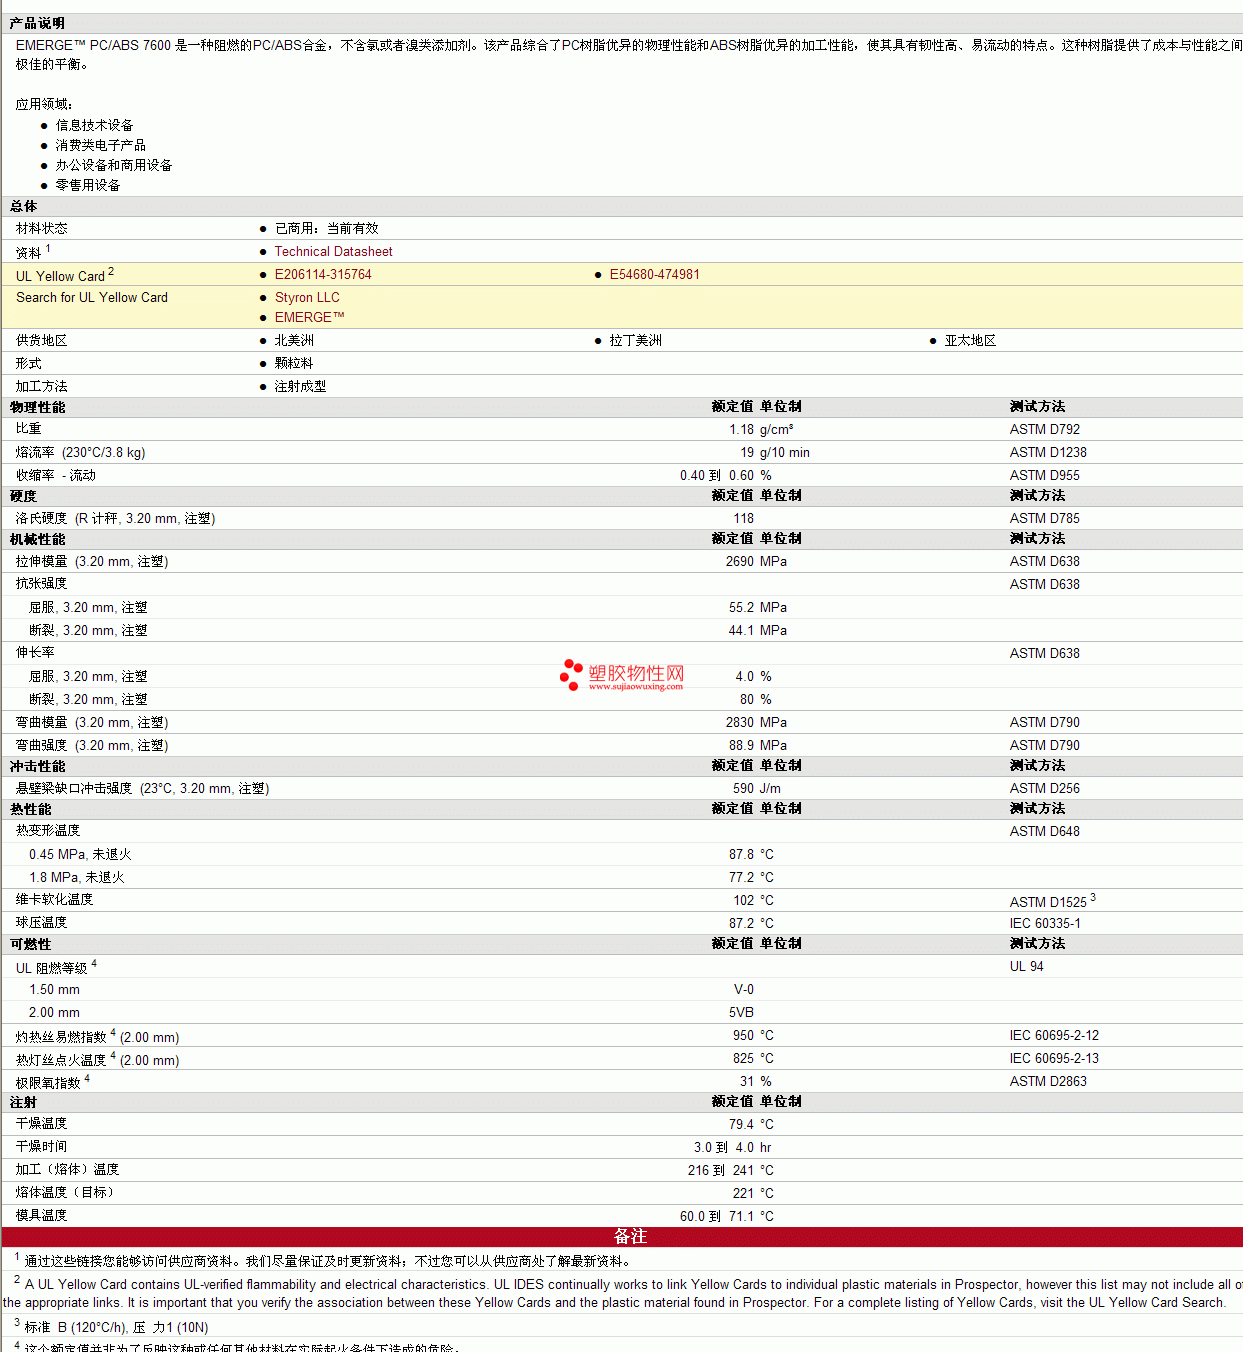
Task: Select the Rockwell hardness value 118
Action: click(x=743, y=519)
